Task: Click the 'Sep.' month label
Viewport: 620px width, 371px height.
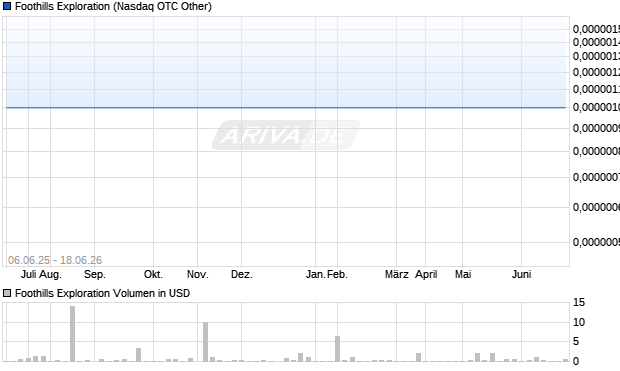Action: (95, 274)
